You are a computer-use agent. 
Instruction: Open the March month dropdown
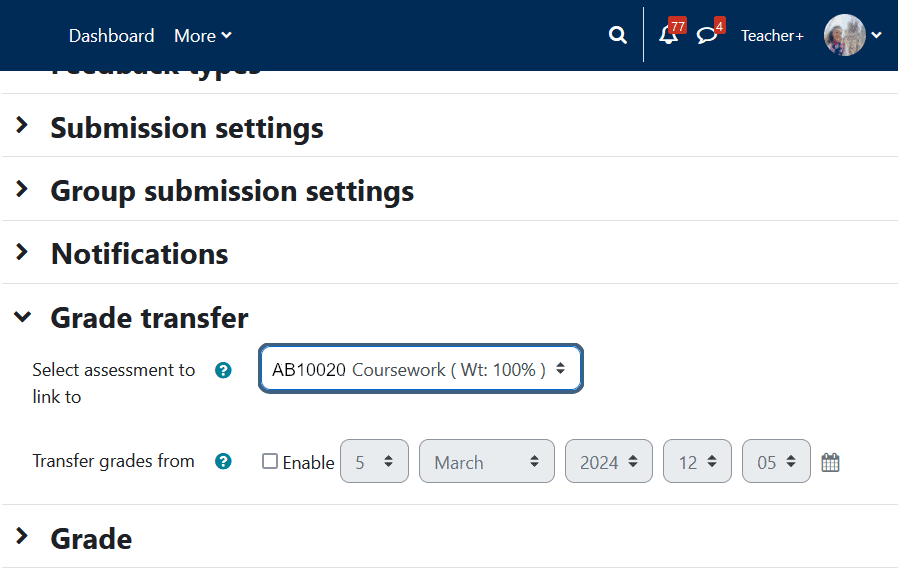486,462
